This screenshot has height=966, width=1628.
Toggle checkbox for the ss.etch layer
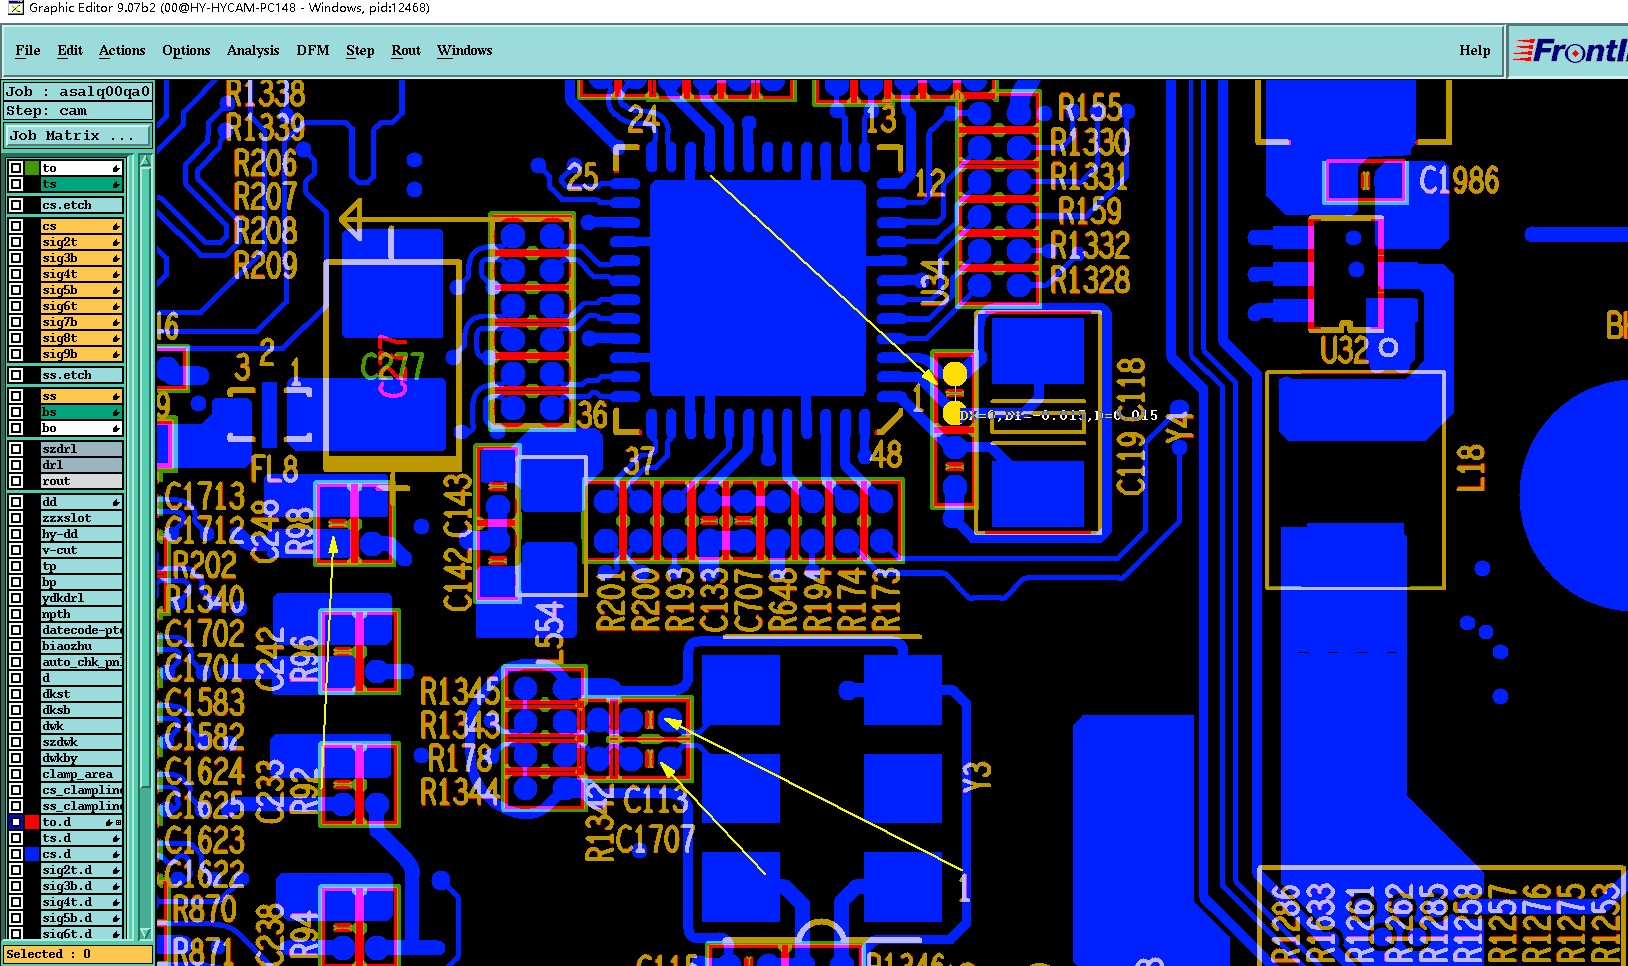pos(16,375)
